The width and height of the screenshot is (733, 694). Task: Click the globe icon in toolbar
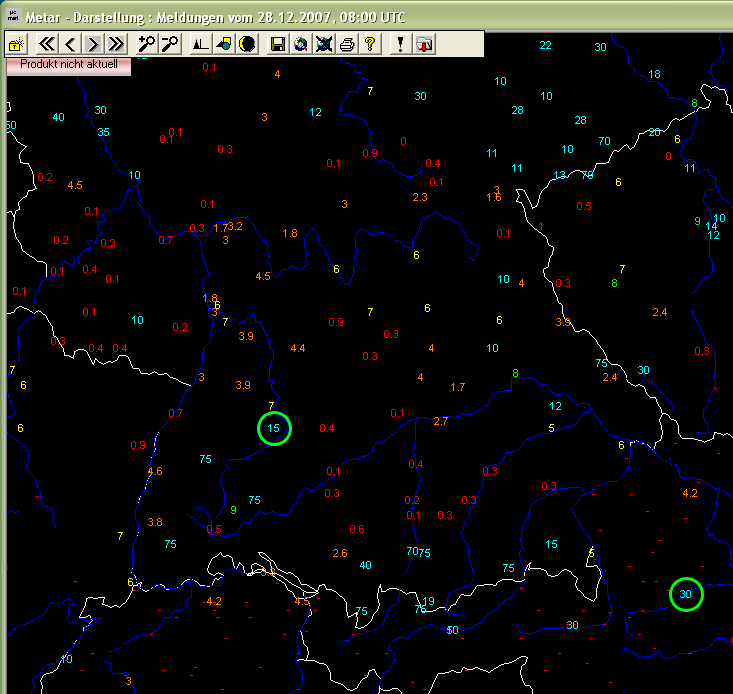pyautogui.click(x=300, y=44)
